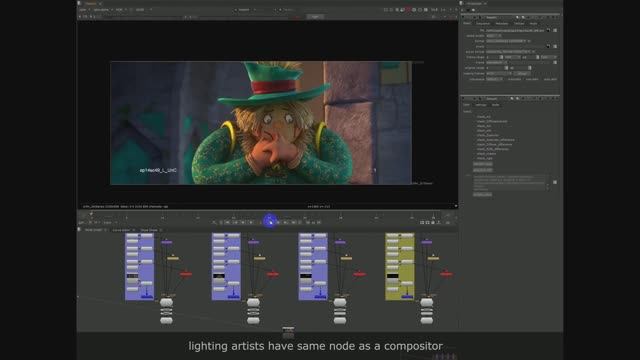Select the black thumbnail node in olive backdrop
The width and height of the screenshot is (640, 360).
click(393, 276)
